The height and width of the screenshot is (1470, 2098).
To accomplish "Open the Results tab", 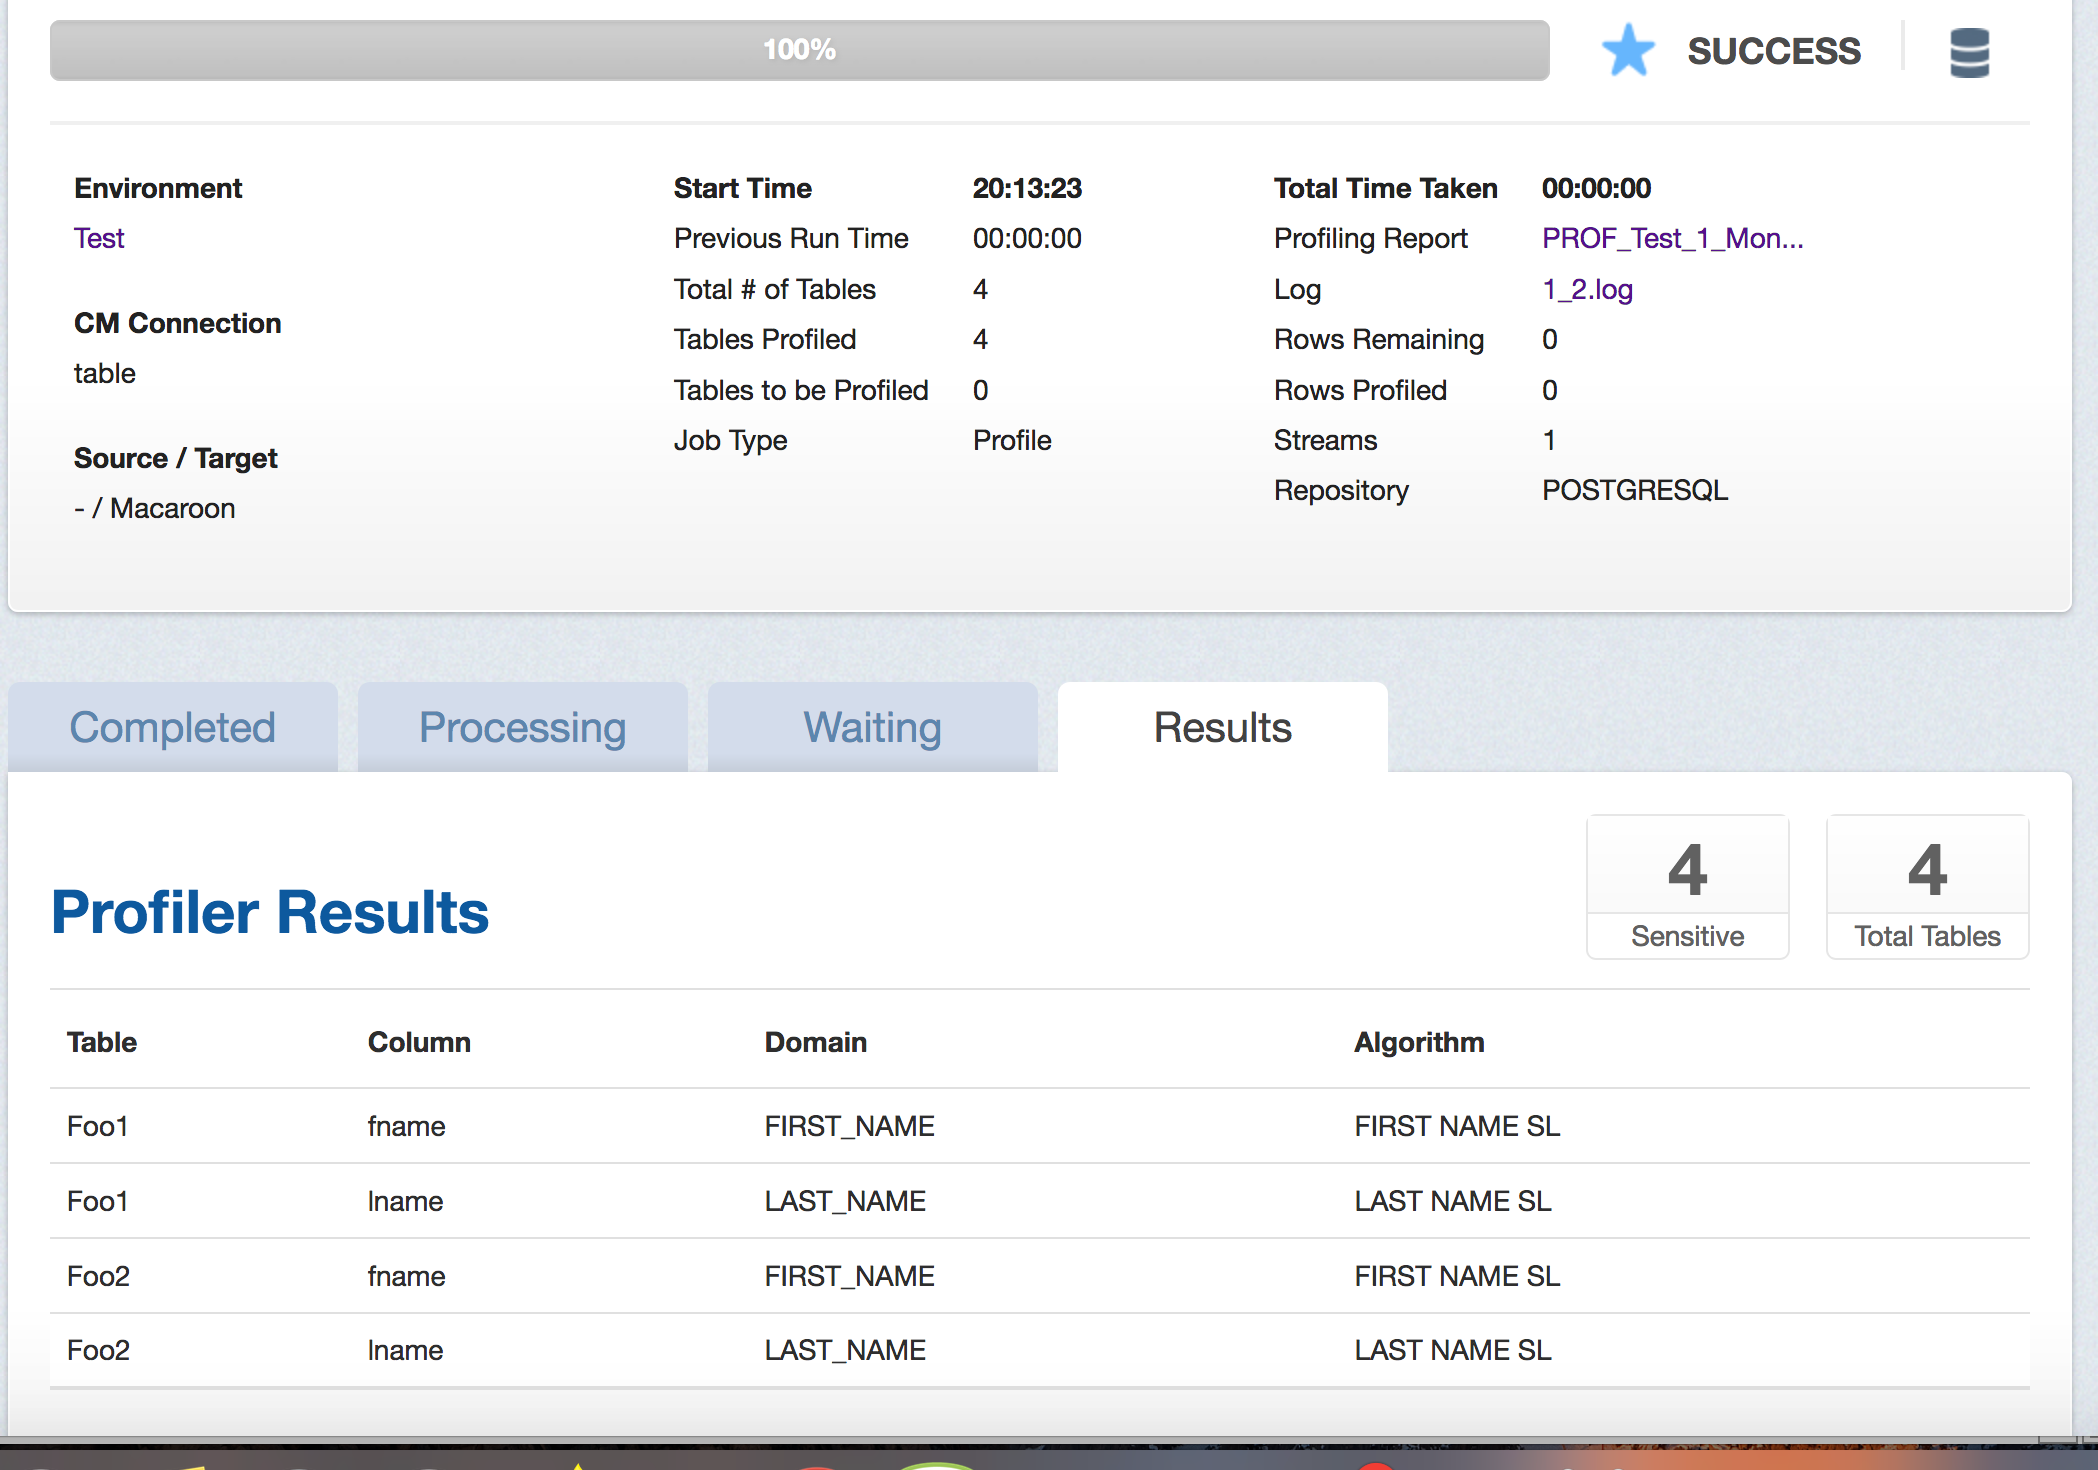I will click(x=1223, y=727).
